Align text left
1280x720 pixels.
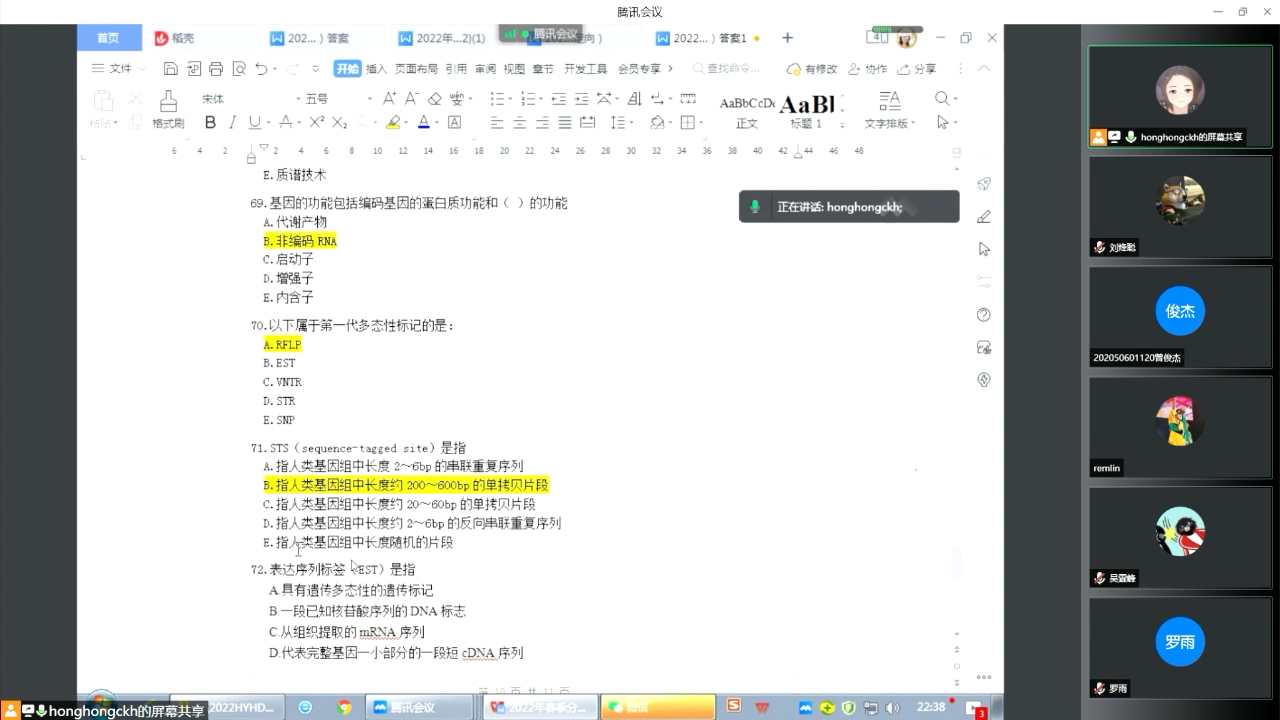point(497,122)
